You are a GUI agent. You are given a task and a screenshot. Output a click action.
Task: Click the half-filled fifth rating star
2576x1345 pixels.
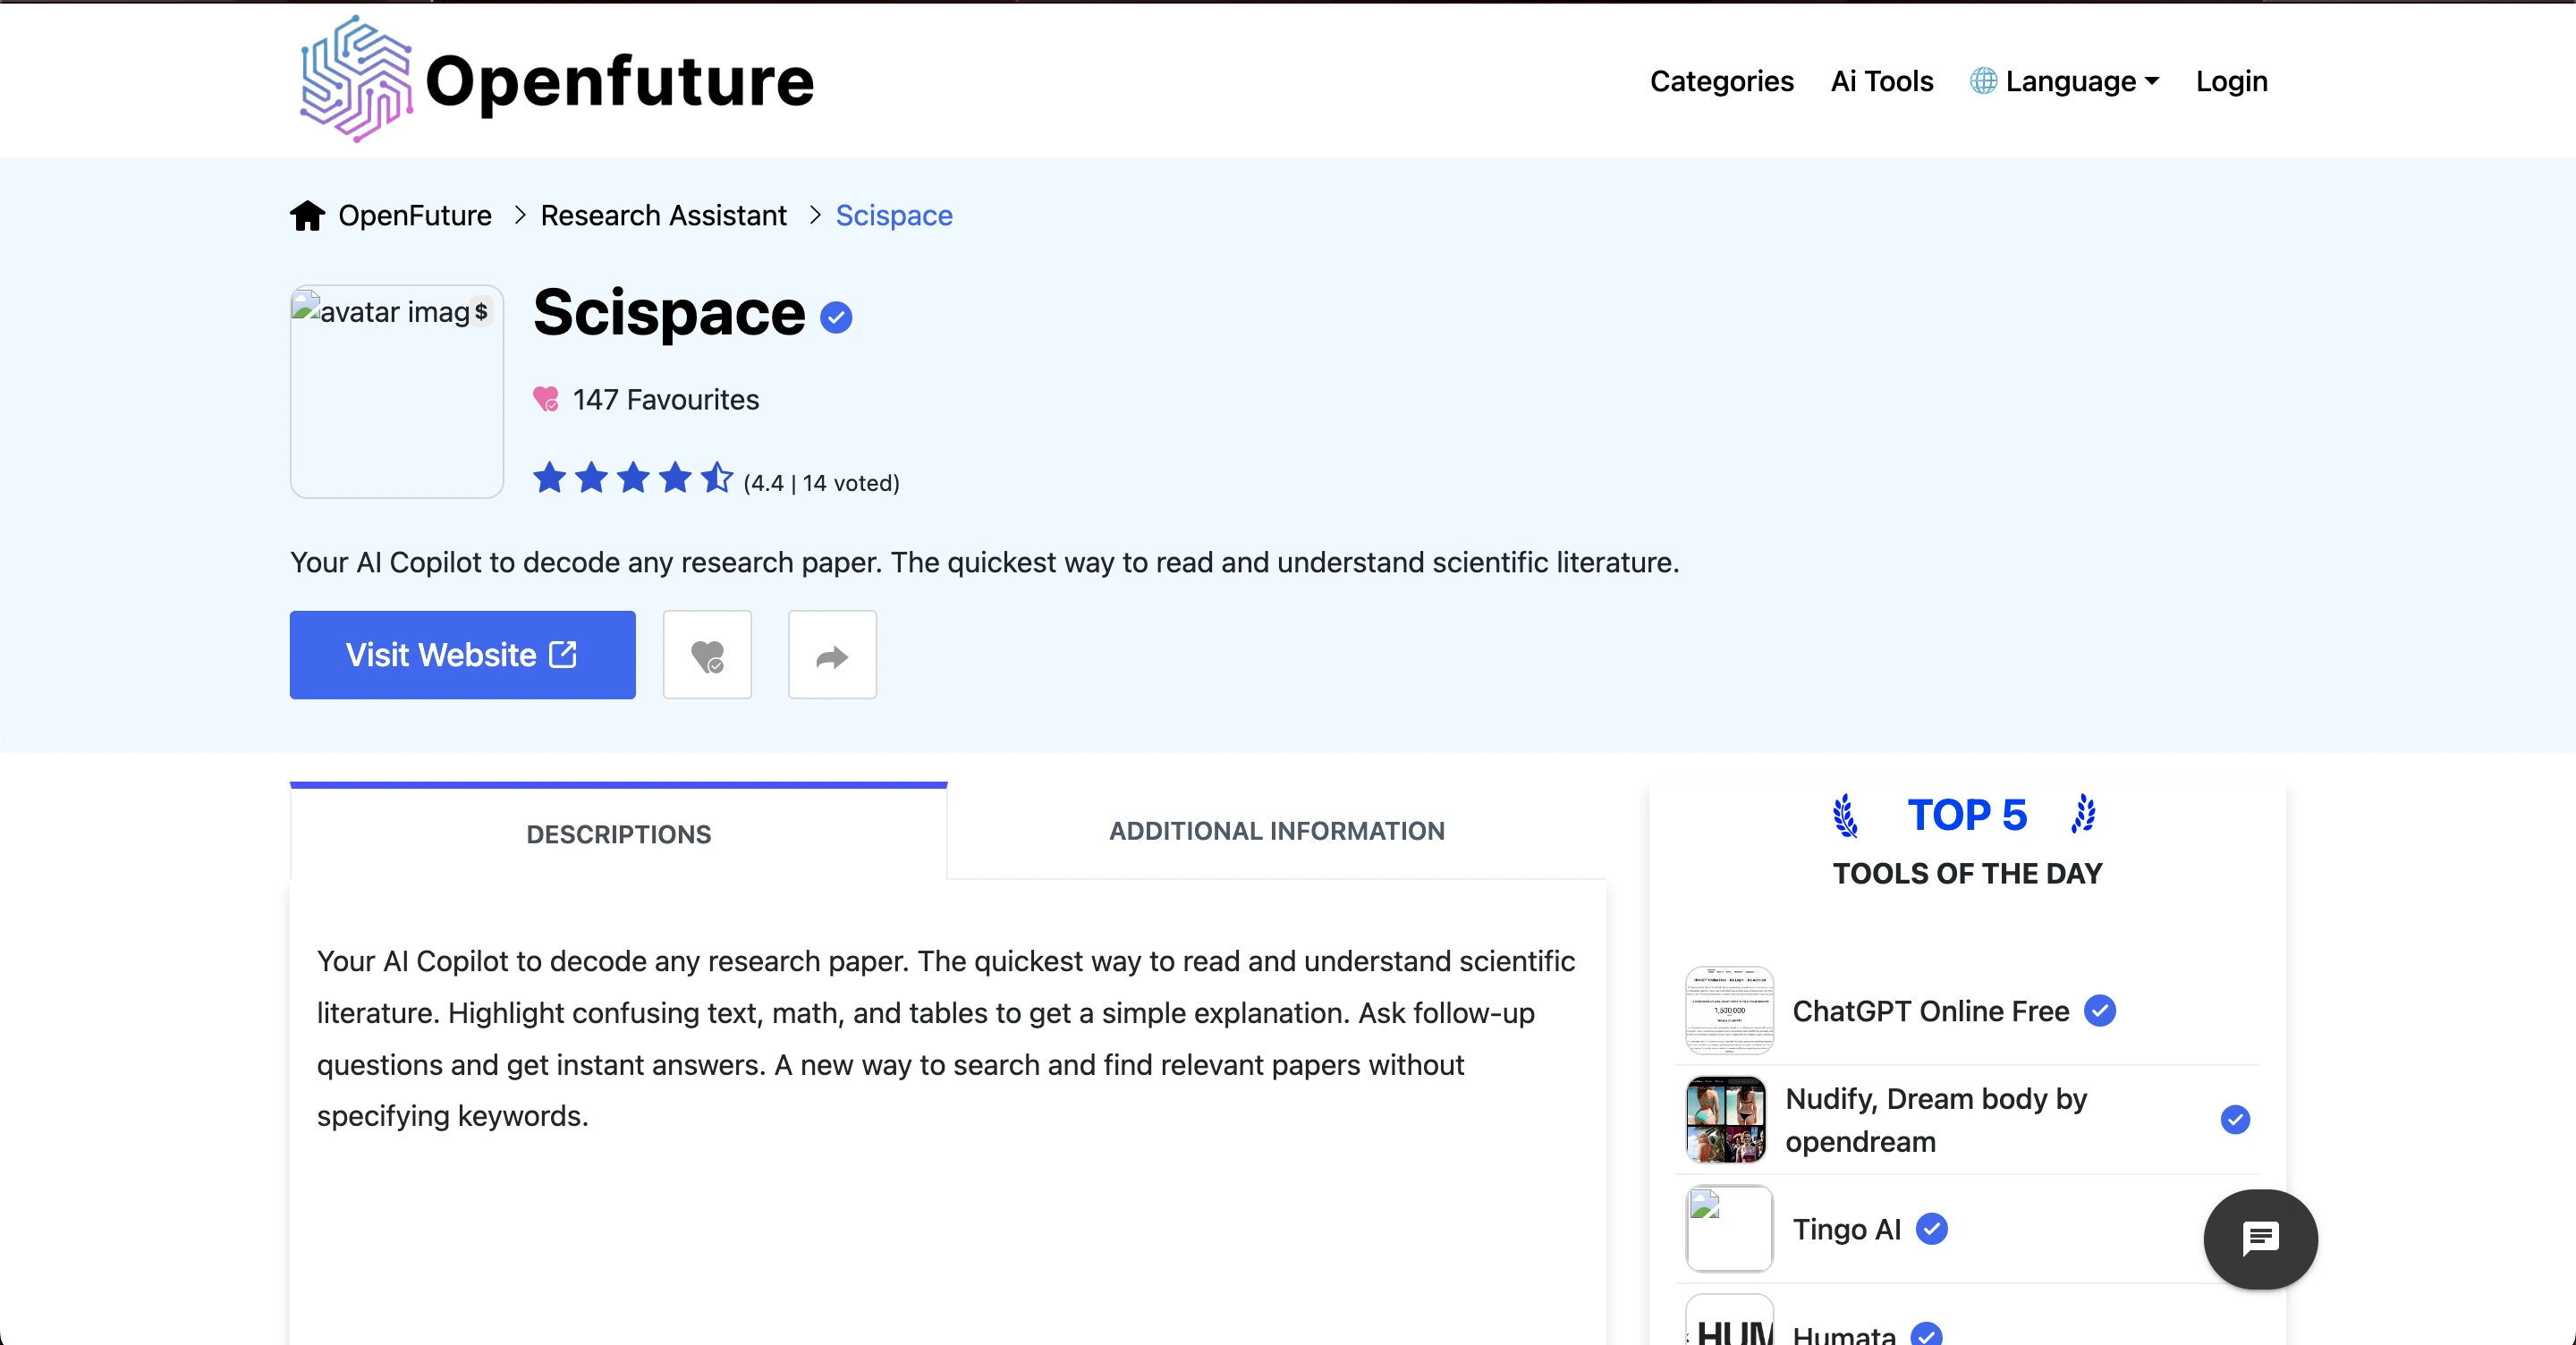coord(717,478)
